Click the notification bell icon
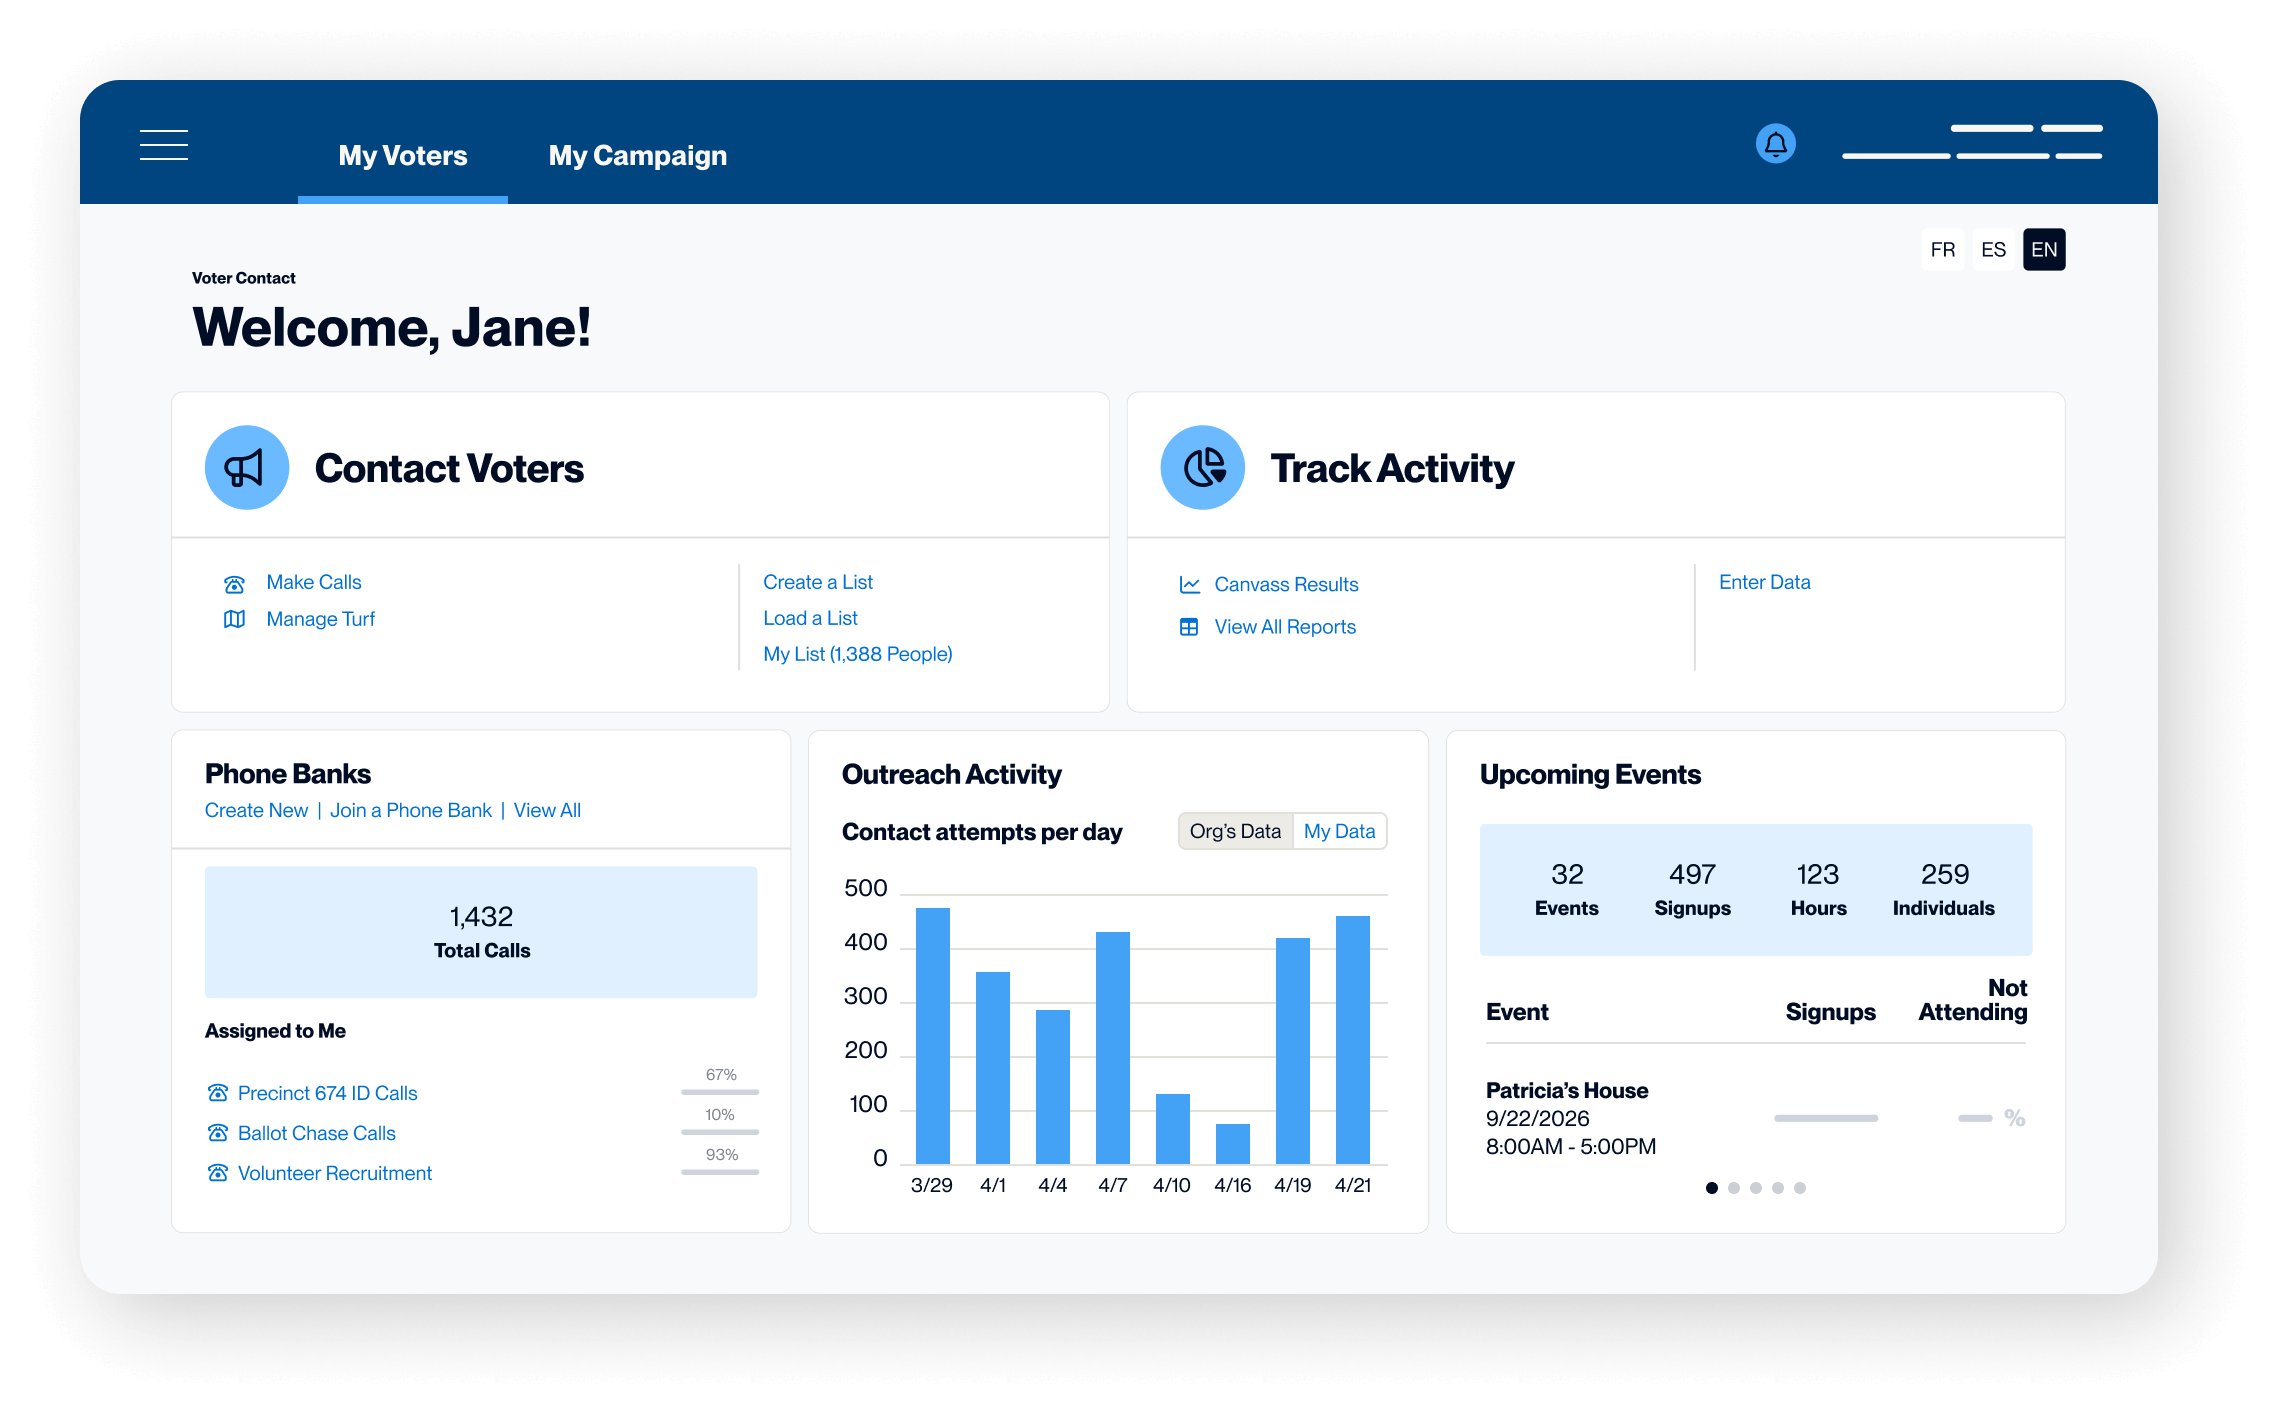This screenshot has width=2278, height=1414. point(1775,144)
